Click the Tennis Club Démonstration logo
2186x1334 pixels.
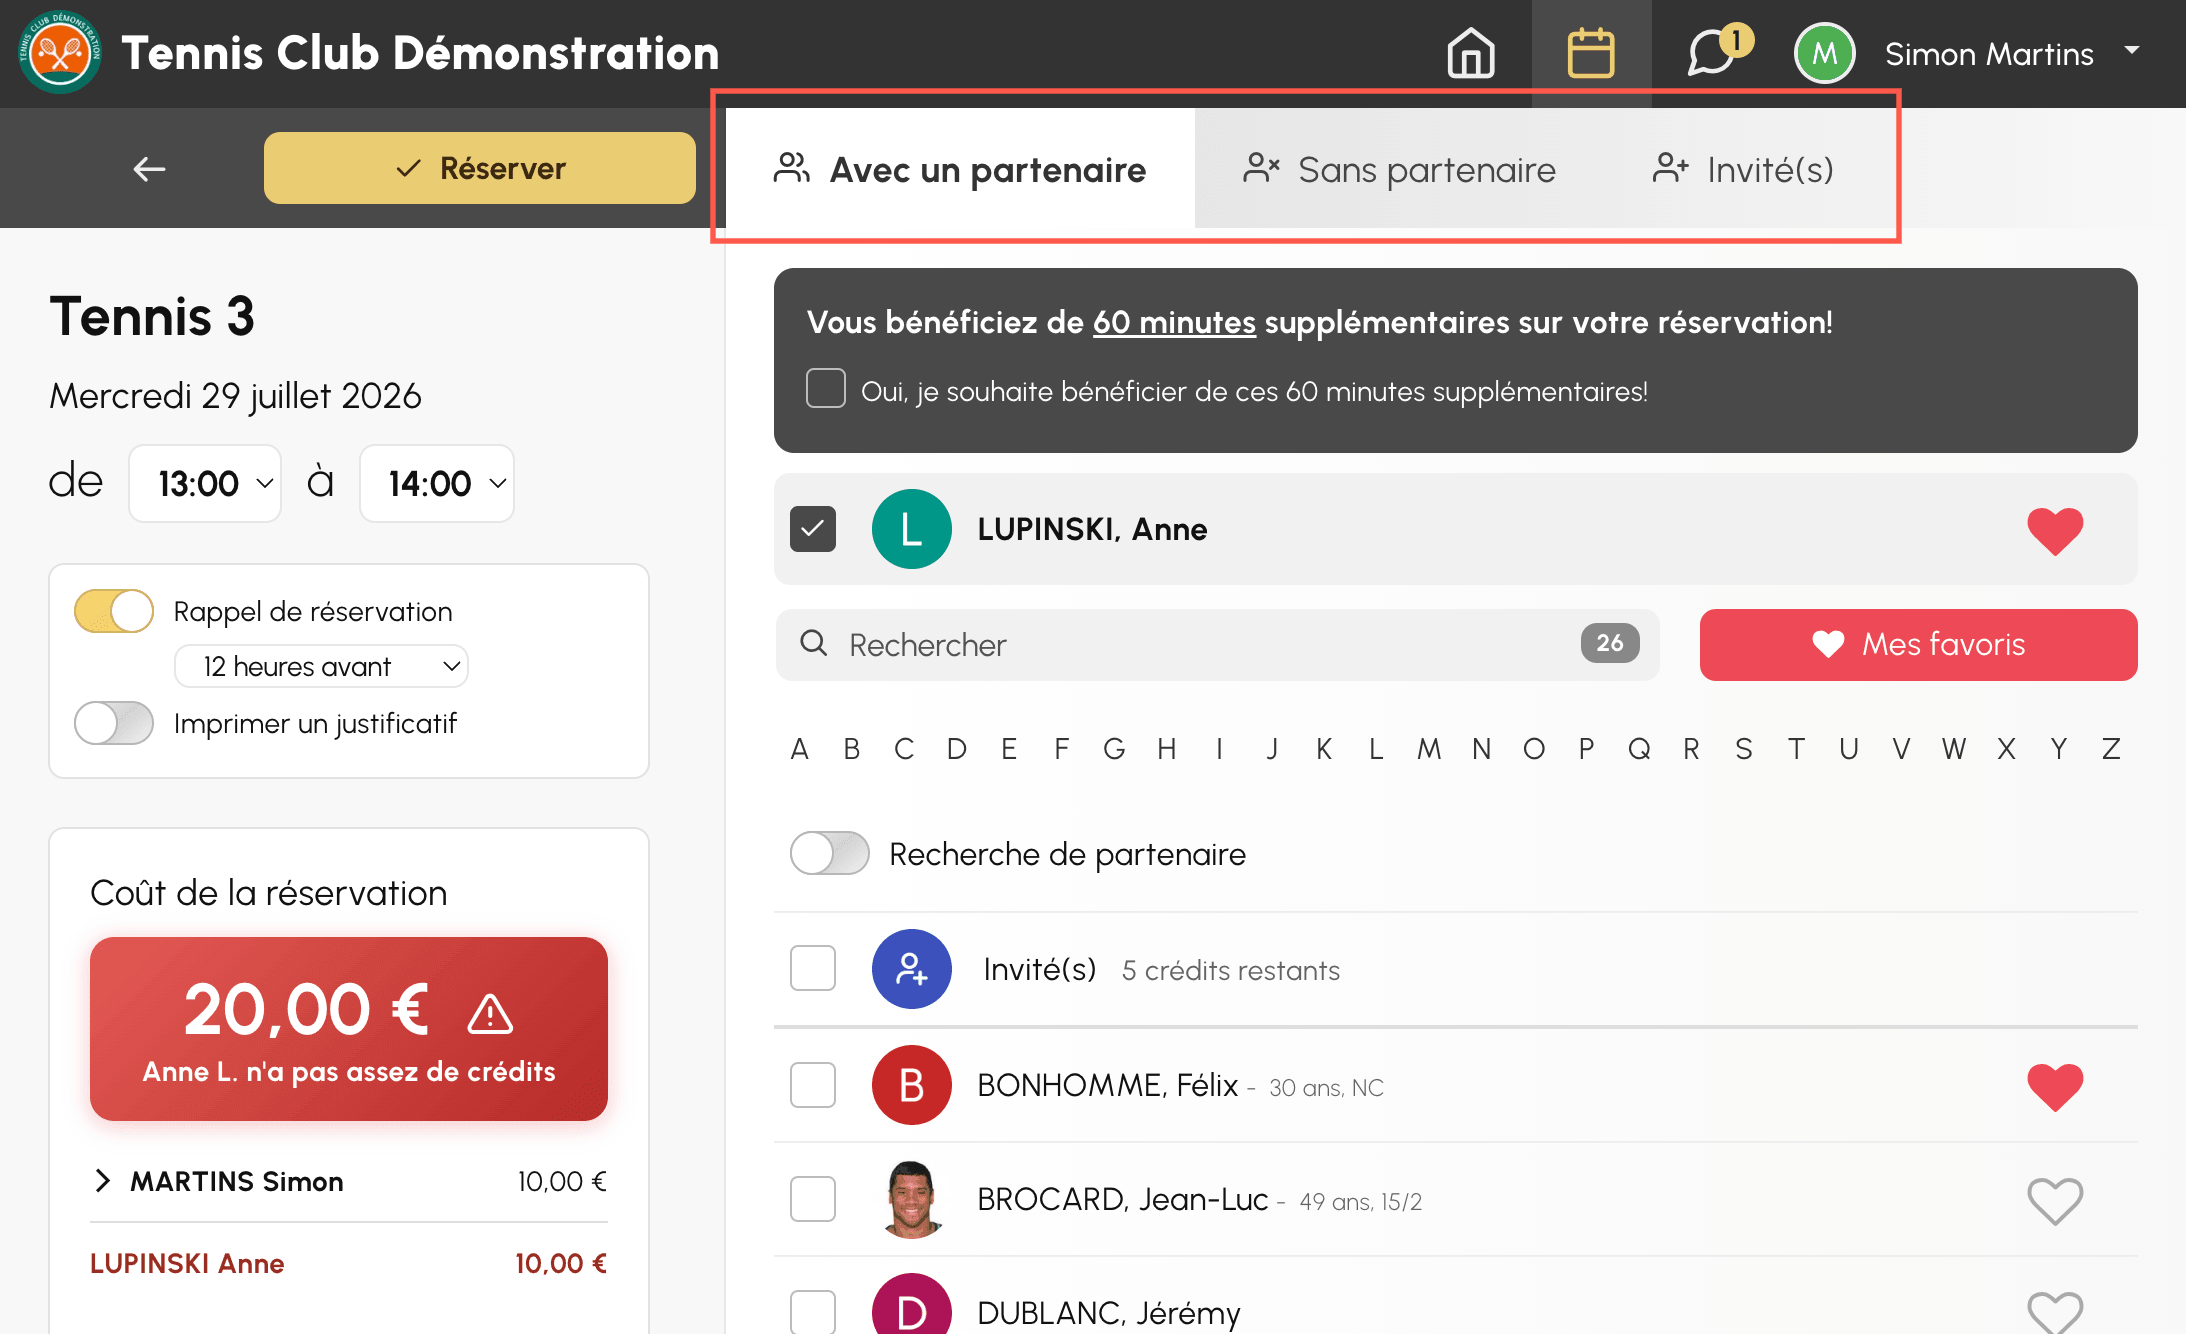(60, 52)
